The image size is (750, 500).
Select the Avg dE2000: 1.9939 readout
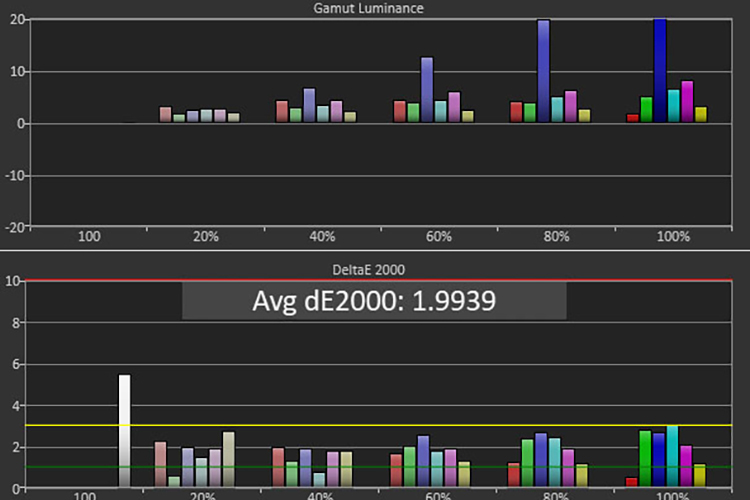tap(374, 301)
